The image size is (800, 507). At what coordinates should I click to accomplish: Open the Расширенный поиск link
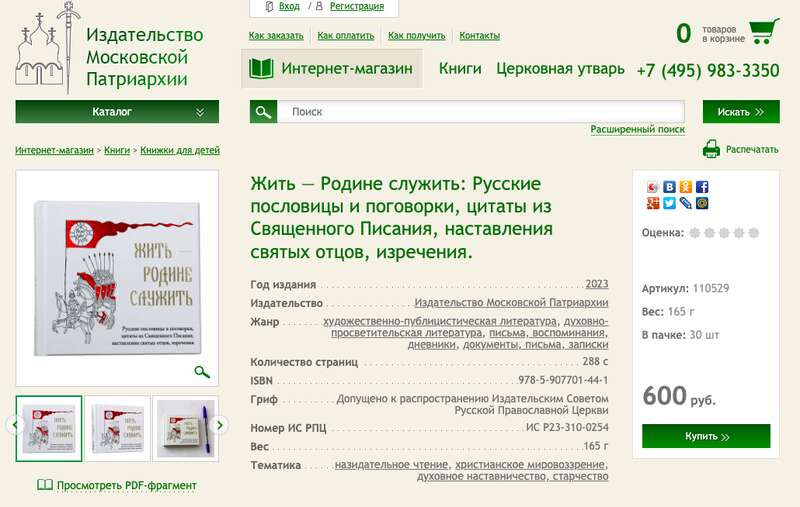[x=637, y=130]
